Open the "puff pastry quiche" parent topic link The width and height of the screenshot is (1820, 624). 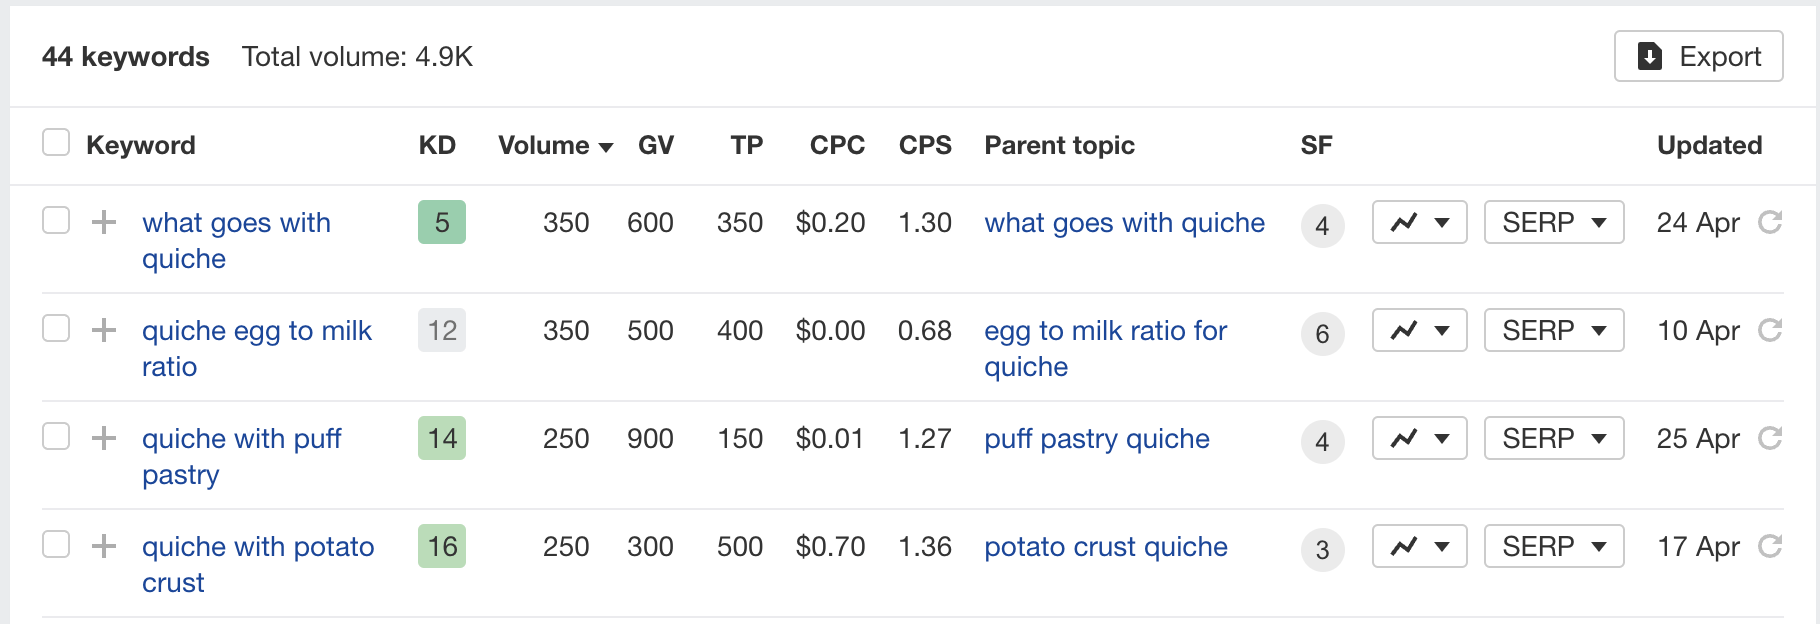click(1096, 438)
